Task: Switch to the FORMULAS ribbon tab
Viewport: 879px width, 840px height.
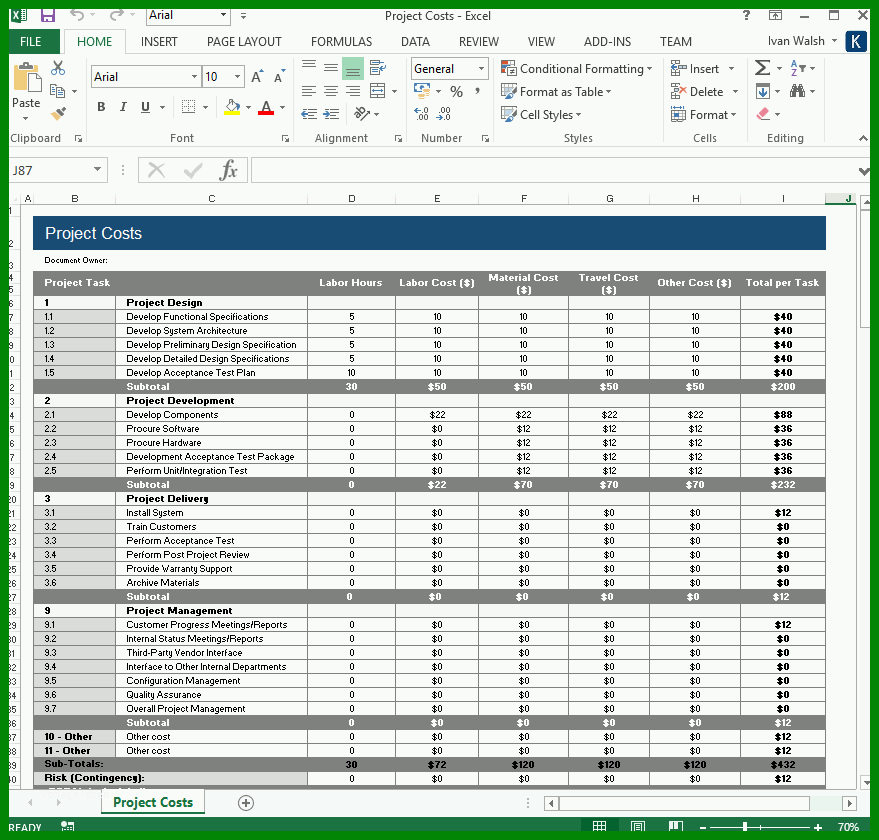Action: pyautogui.click(x=341, y=41)
